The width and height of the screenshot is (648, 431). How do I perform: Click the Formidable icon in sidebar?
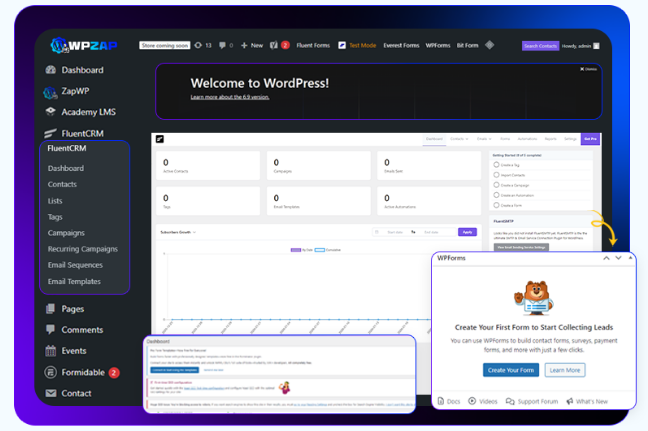click(x=50, y=373)
